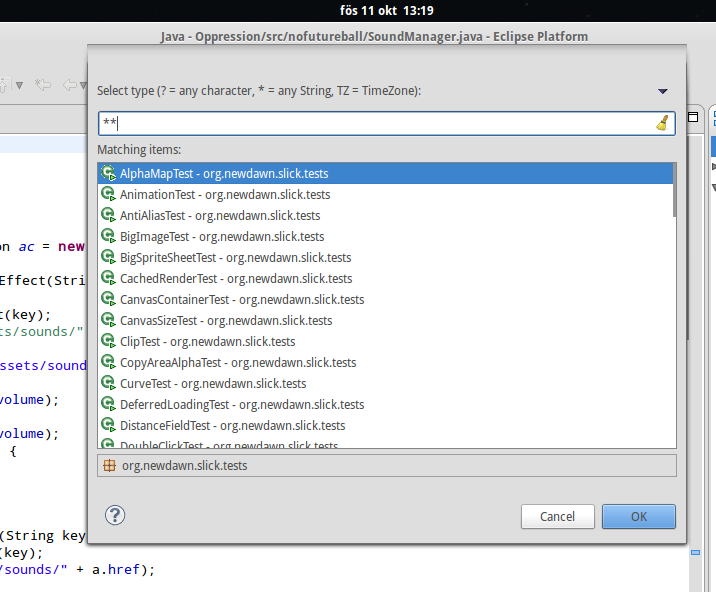
Task: Click class icon next to AntiAliasTest
Action: click(x=108, y=215)
